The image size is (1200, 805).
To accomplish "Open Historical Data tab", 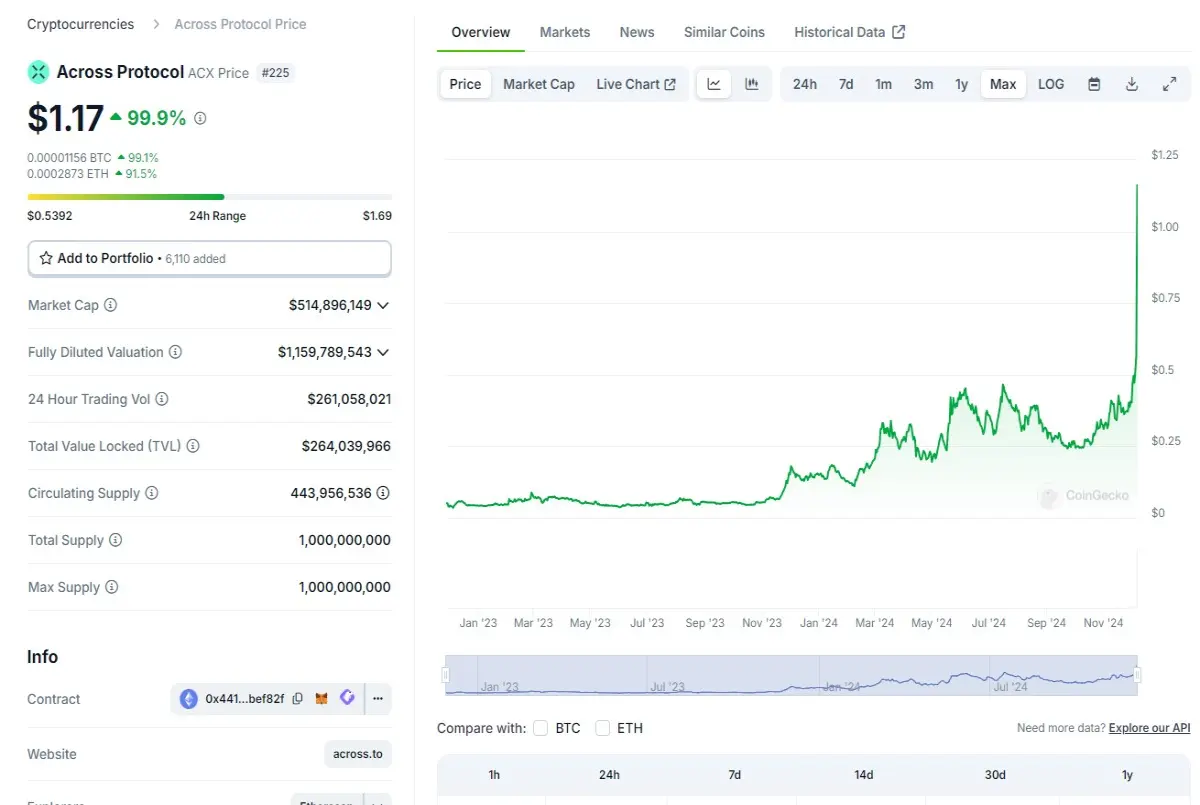I will coord(850,32).
